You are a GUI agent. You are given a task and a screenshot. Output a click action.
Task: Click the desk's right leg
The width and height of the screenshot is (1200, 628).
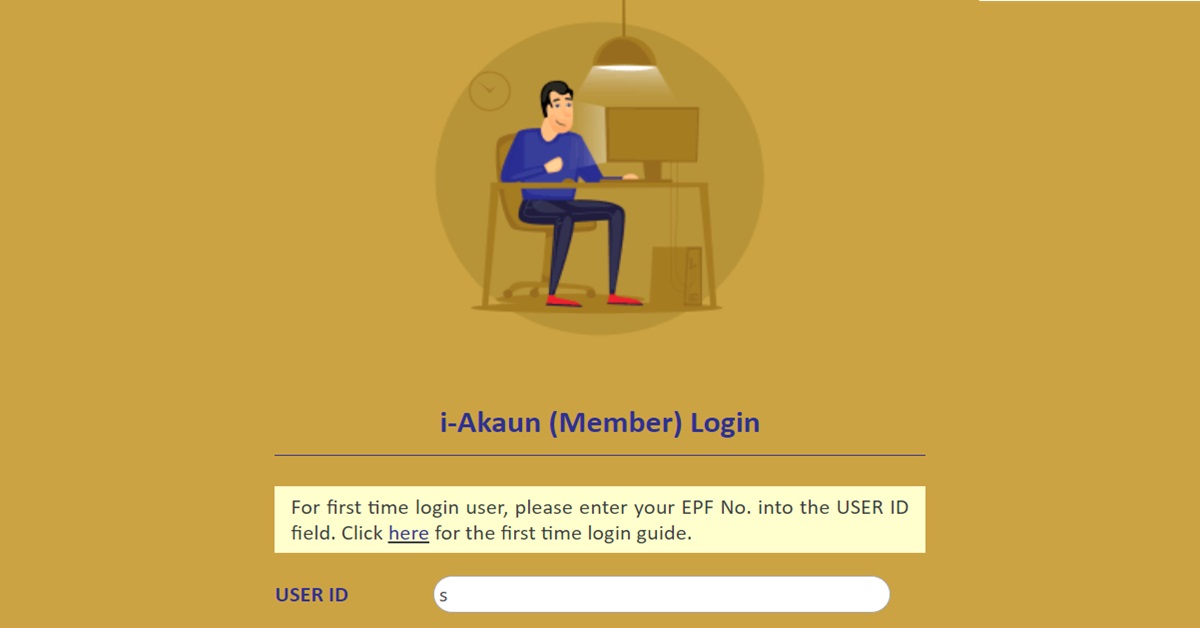click(x=709, y=245)
